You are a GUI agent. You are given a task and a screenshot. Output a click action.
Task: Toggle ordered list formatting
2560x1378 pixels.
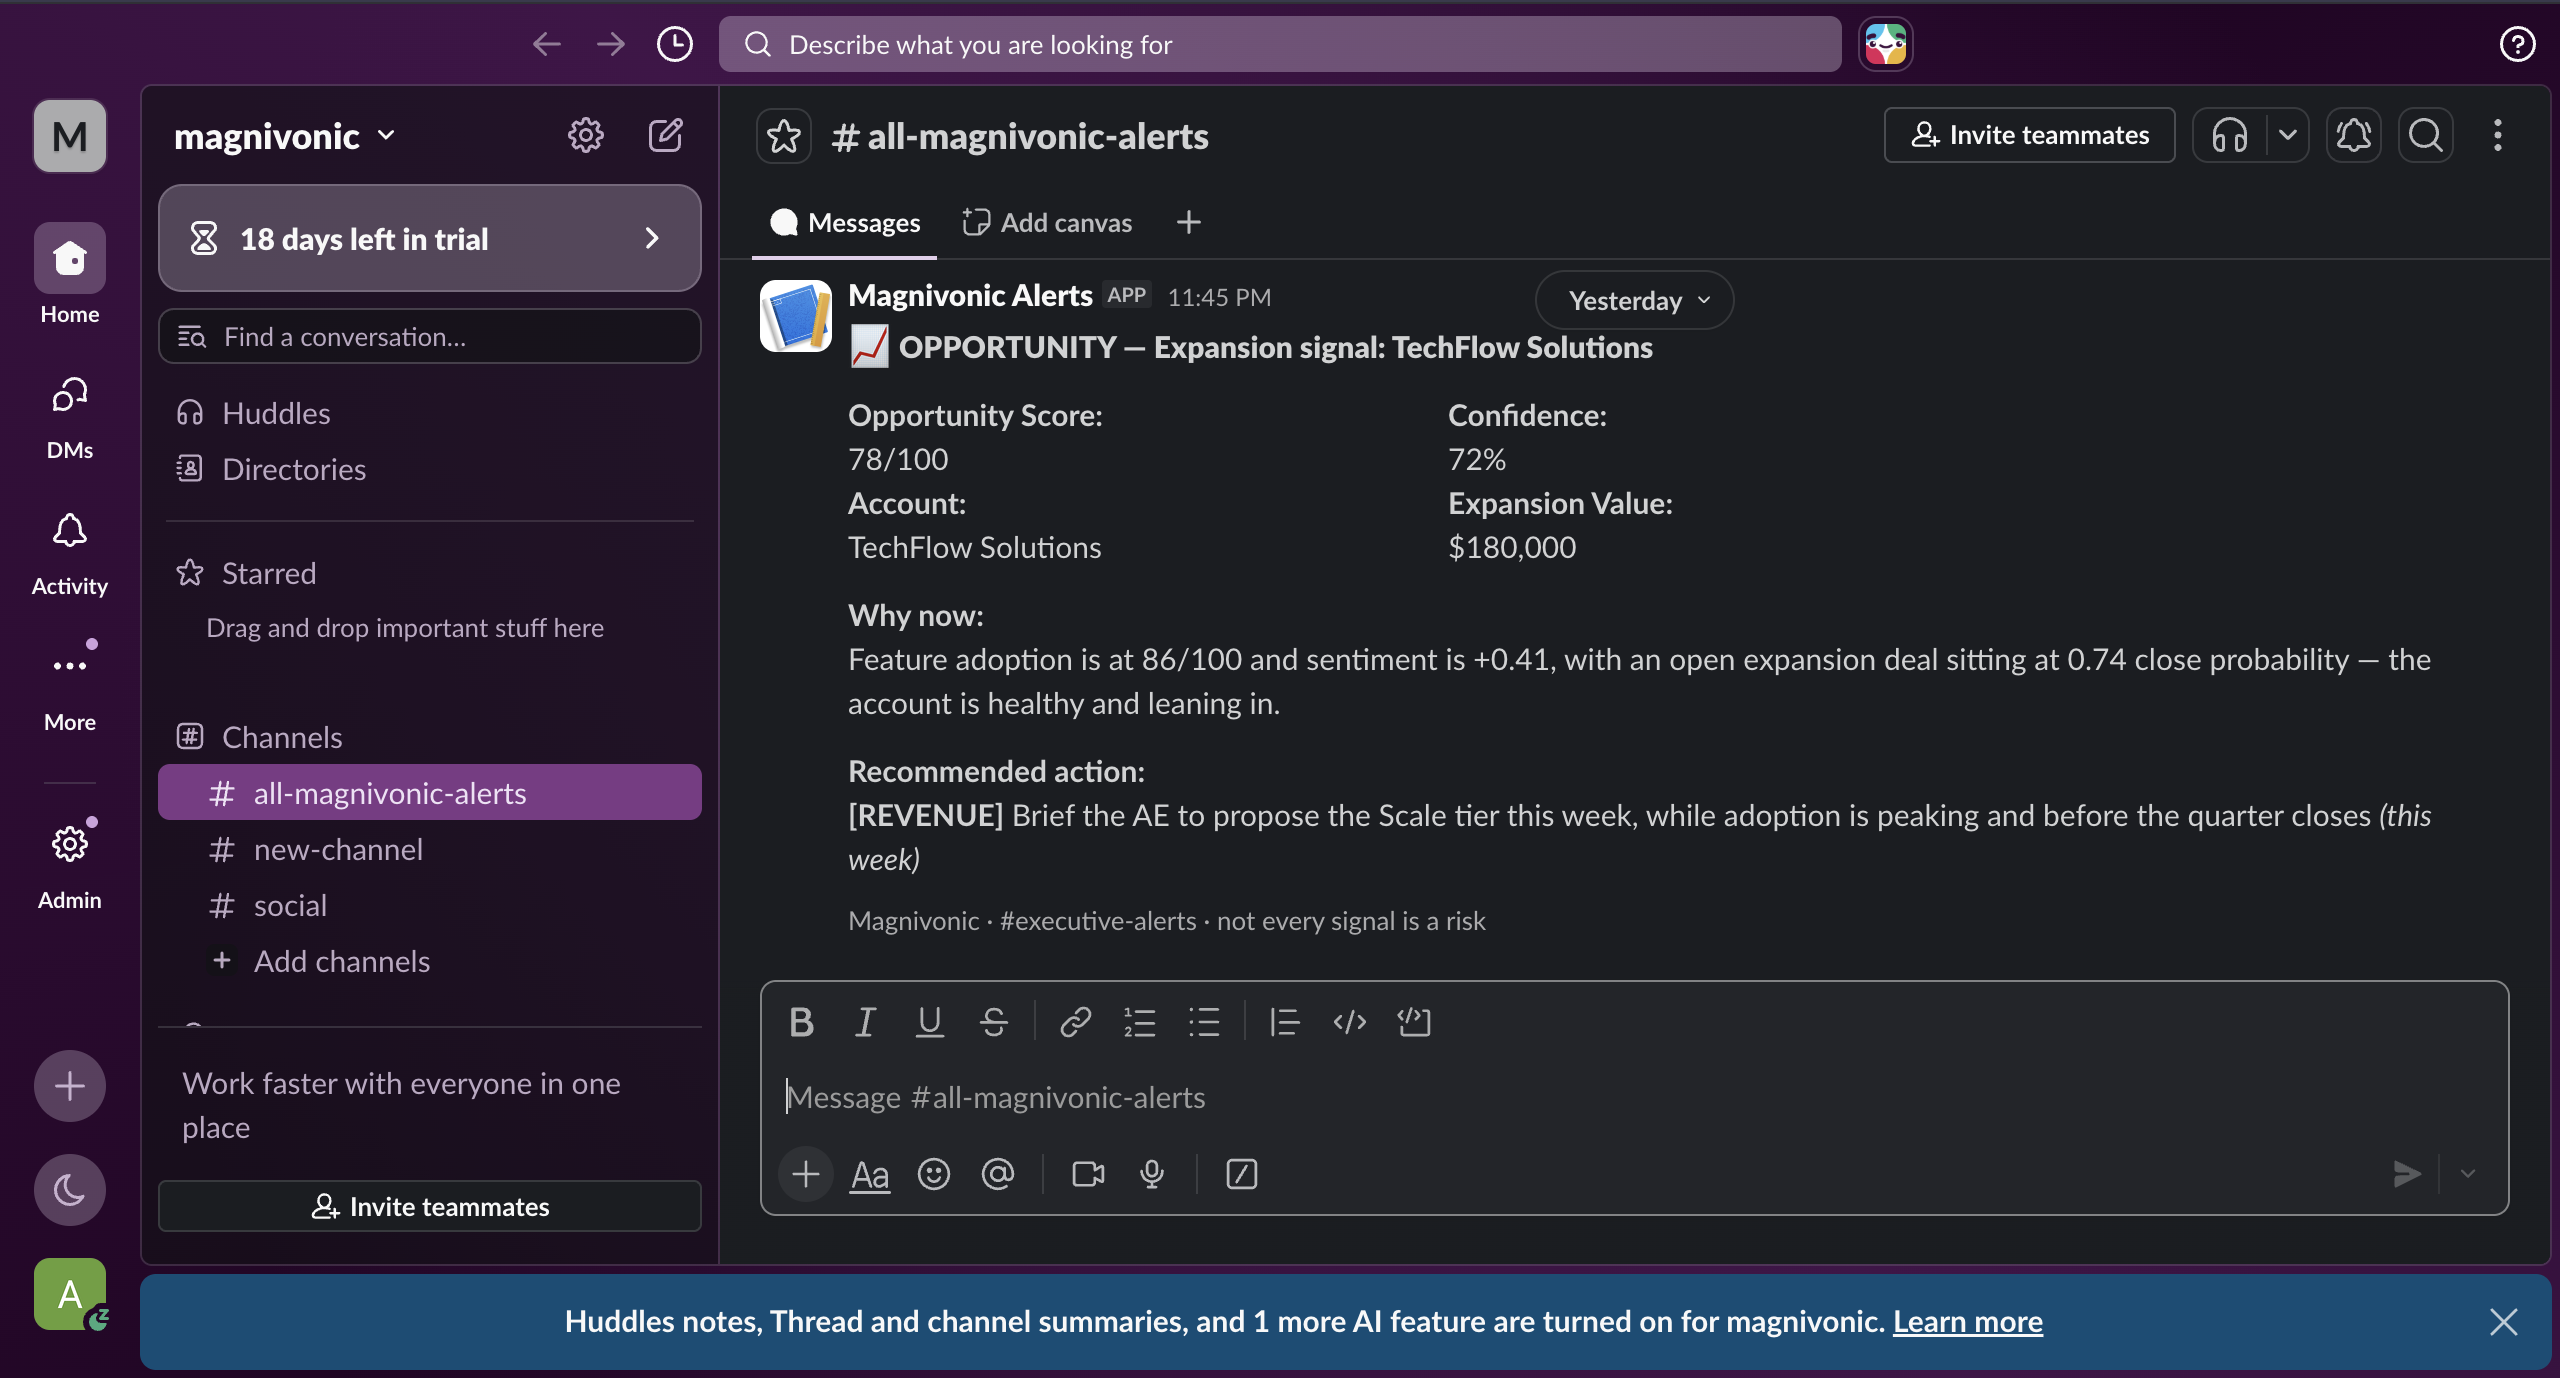[x=1139, y=1022]
